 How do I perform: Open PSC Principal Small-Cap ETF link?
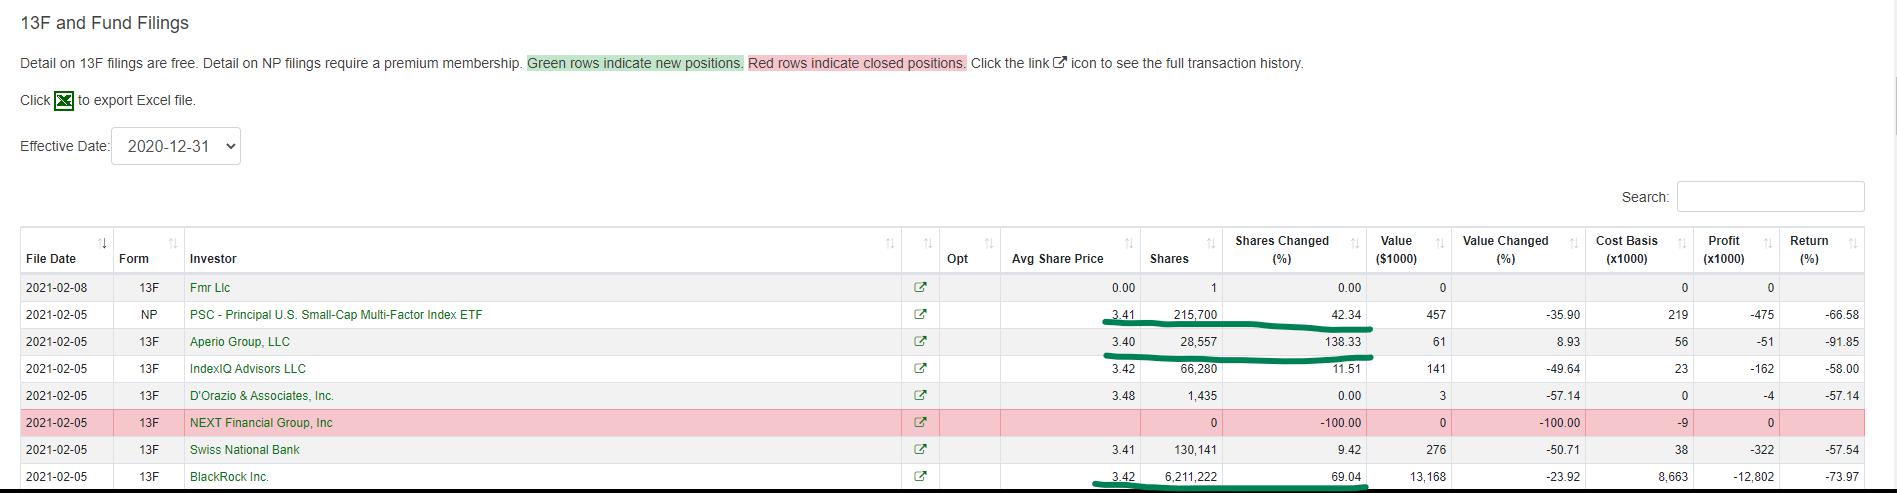click(x=336, y=315)
